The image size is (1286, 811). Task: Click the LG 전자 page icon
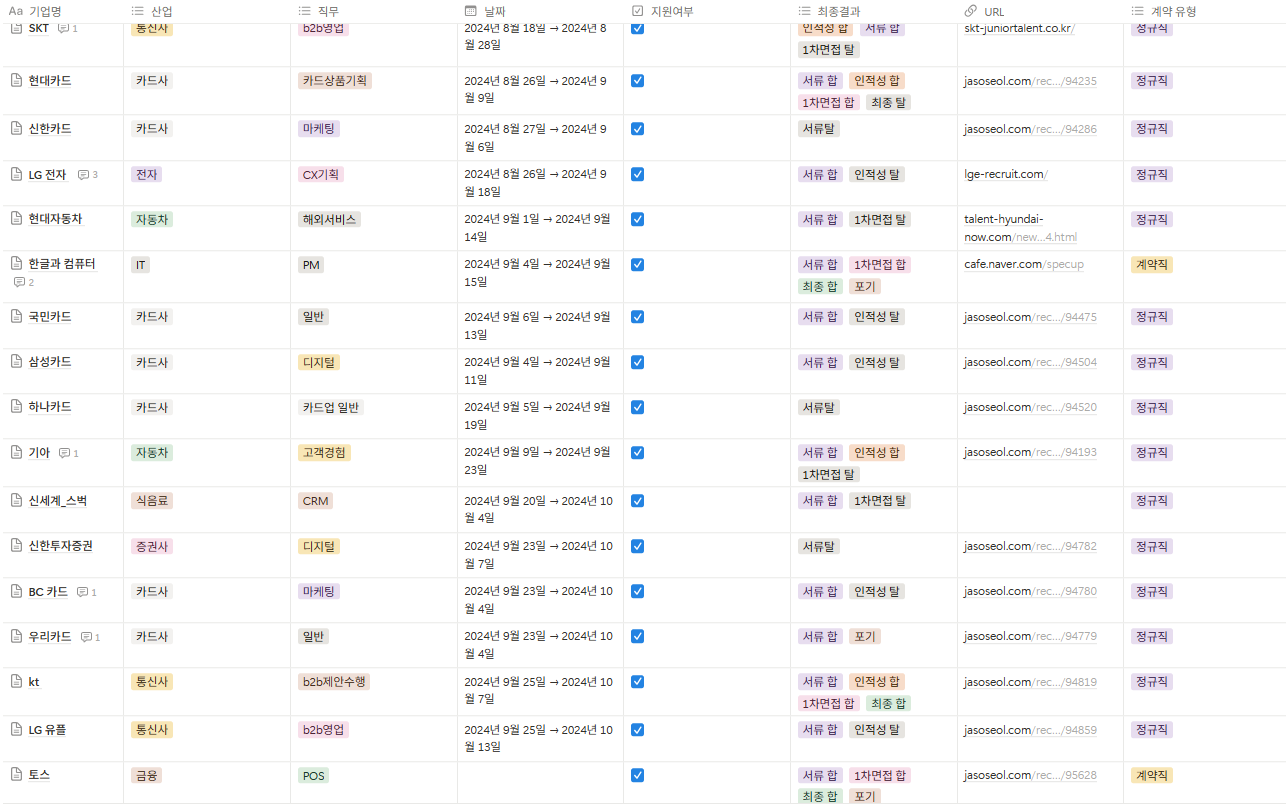[x=16, y=174]
